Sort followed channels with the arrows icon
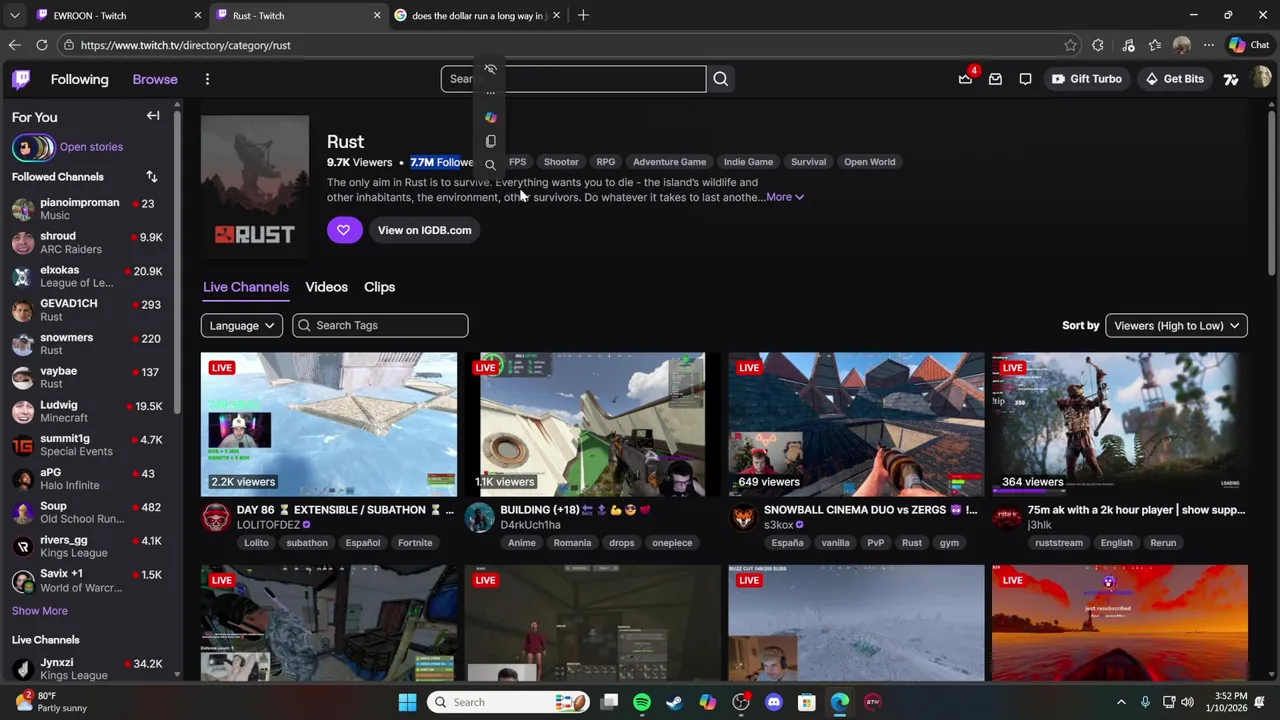Screen dimensions: 1280x720 pyautogui.click(x=152, y=177)
